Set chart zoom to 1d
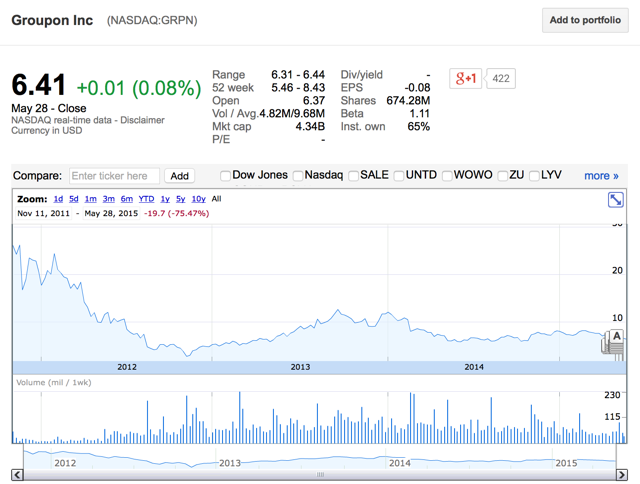 pyautogui.click(x=58, y=199)
